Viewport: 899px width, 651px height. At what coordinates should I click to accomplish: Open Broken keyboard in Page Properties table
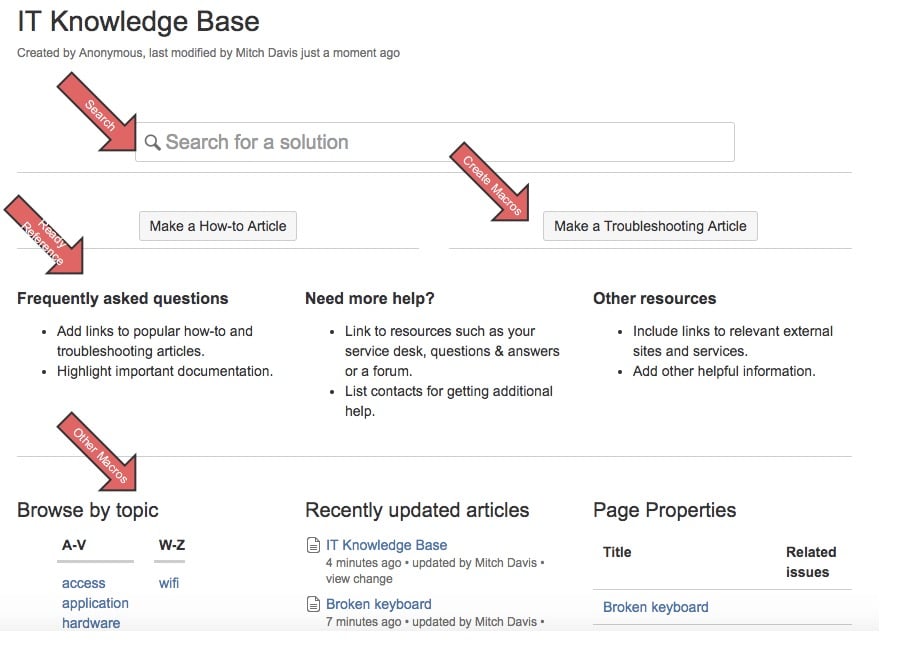[x=655, y=607]
